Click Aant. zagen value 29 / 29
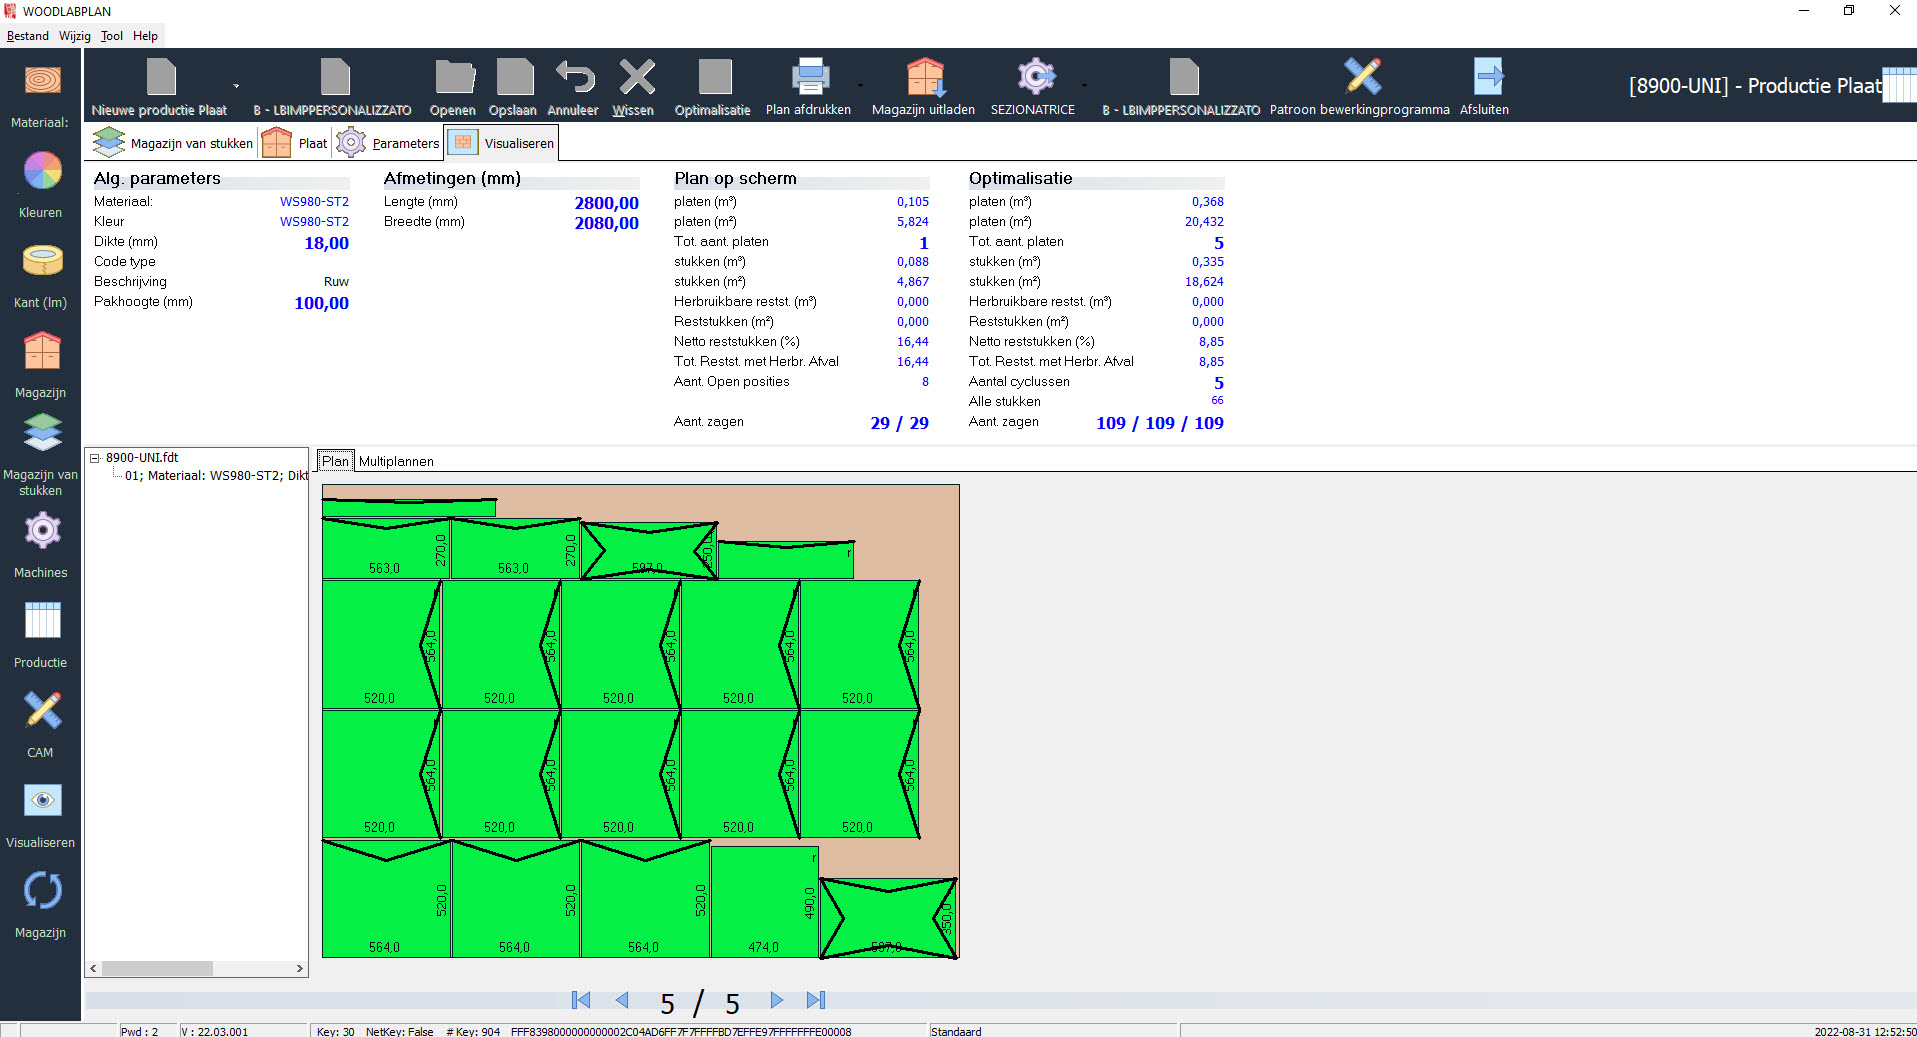Image resolution: width=1917 pixels, height=1037 pixels. (x=900, y=423)
